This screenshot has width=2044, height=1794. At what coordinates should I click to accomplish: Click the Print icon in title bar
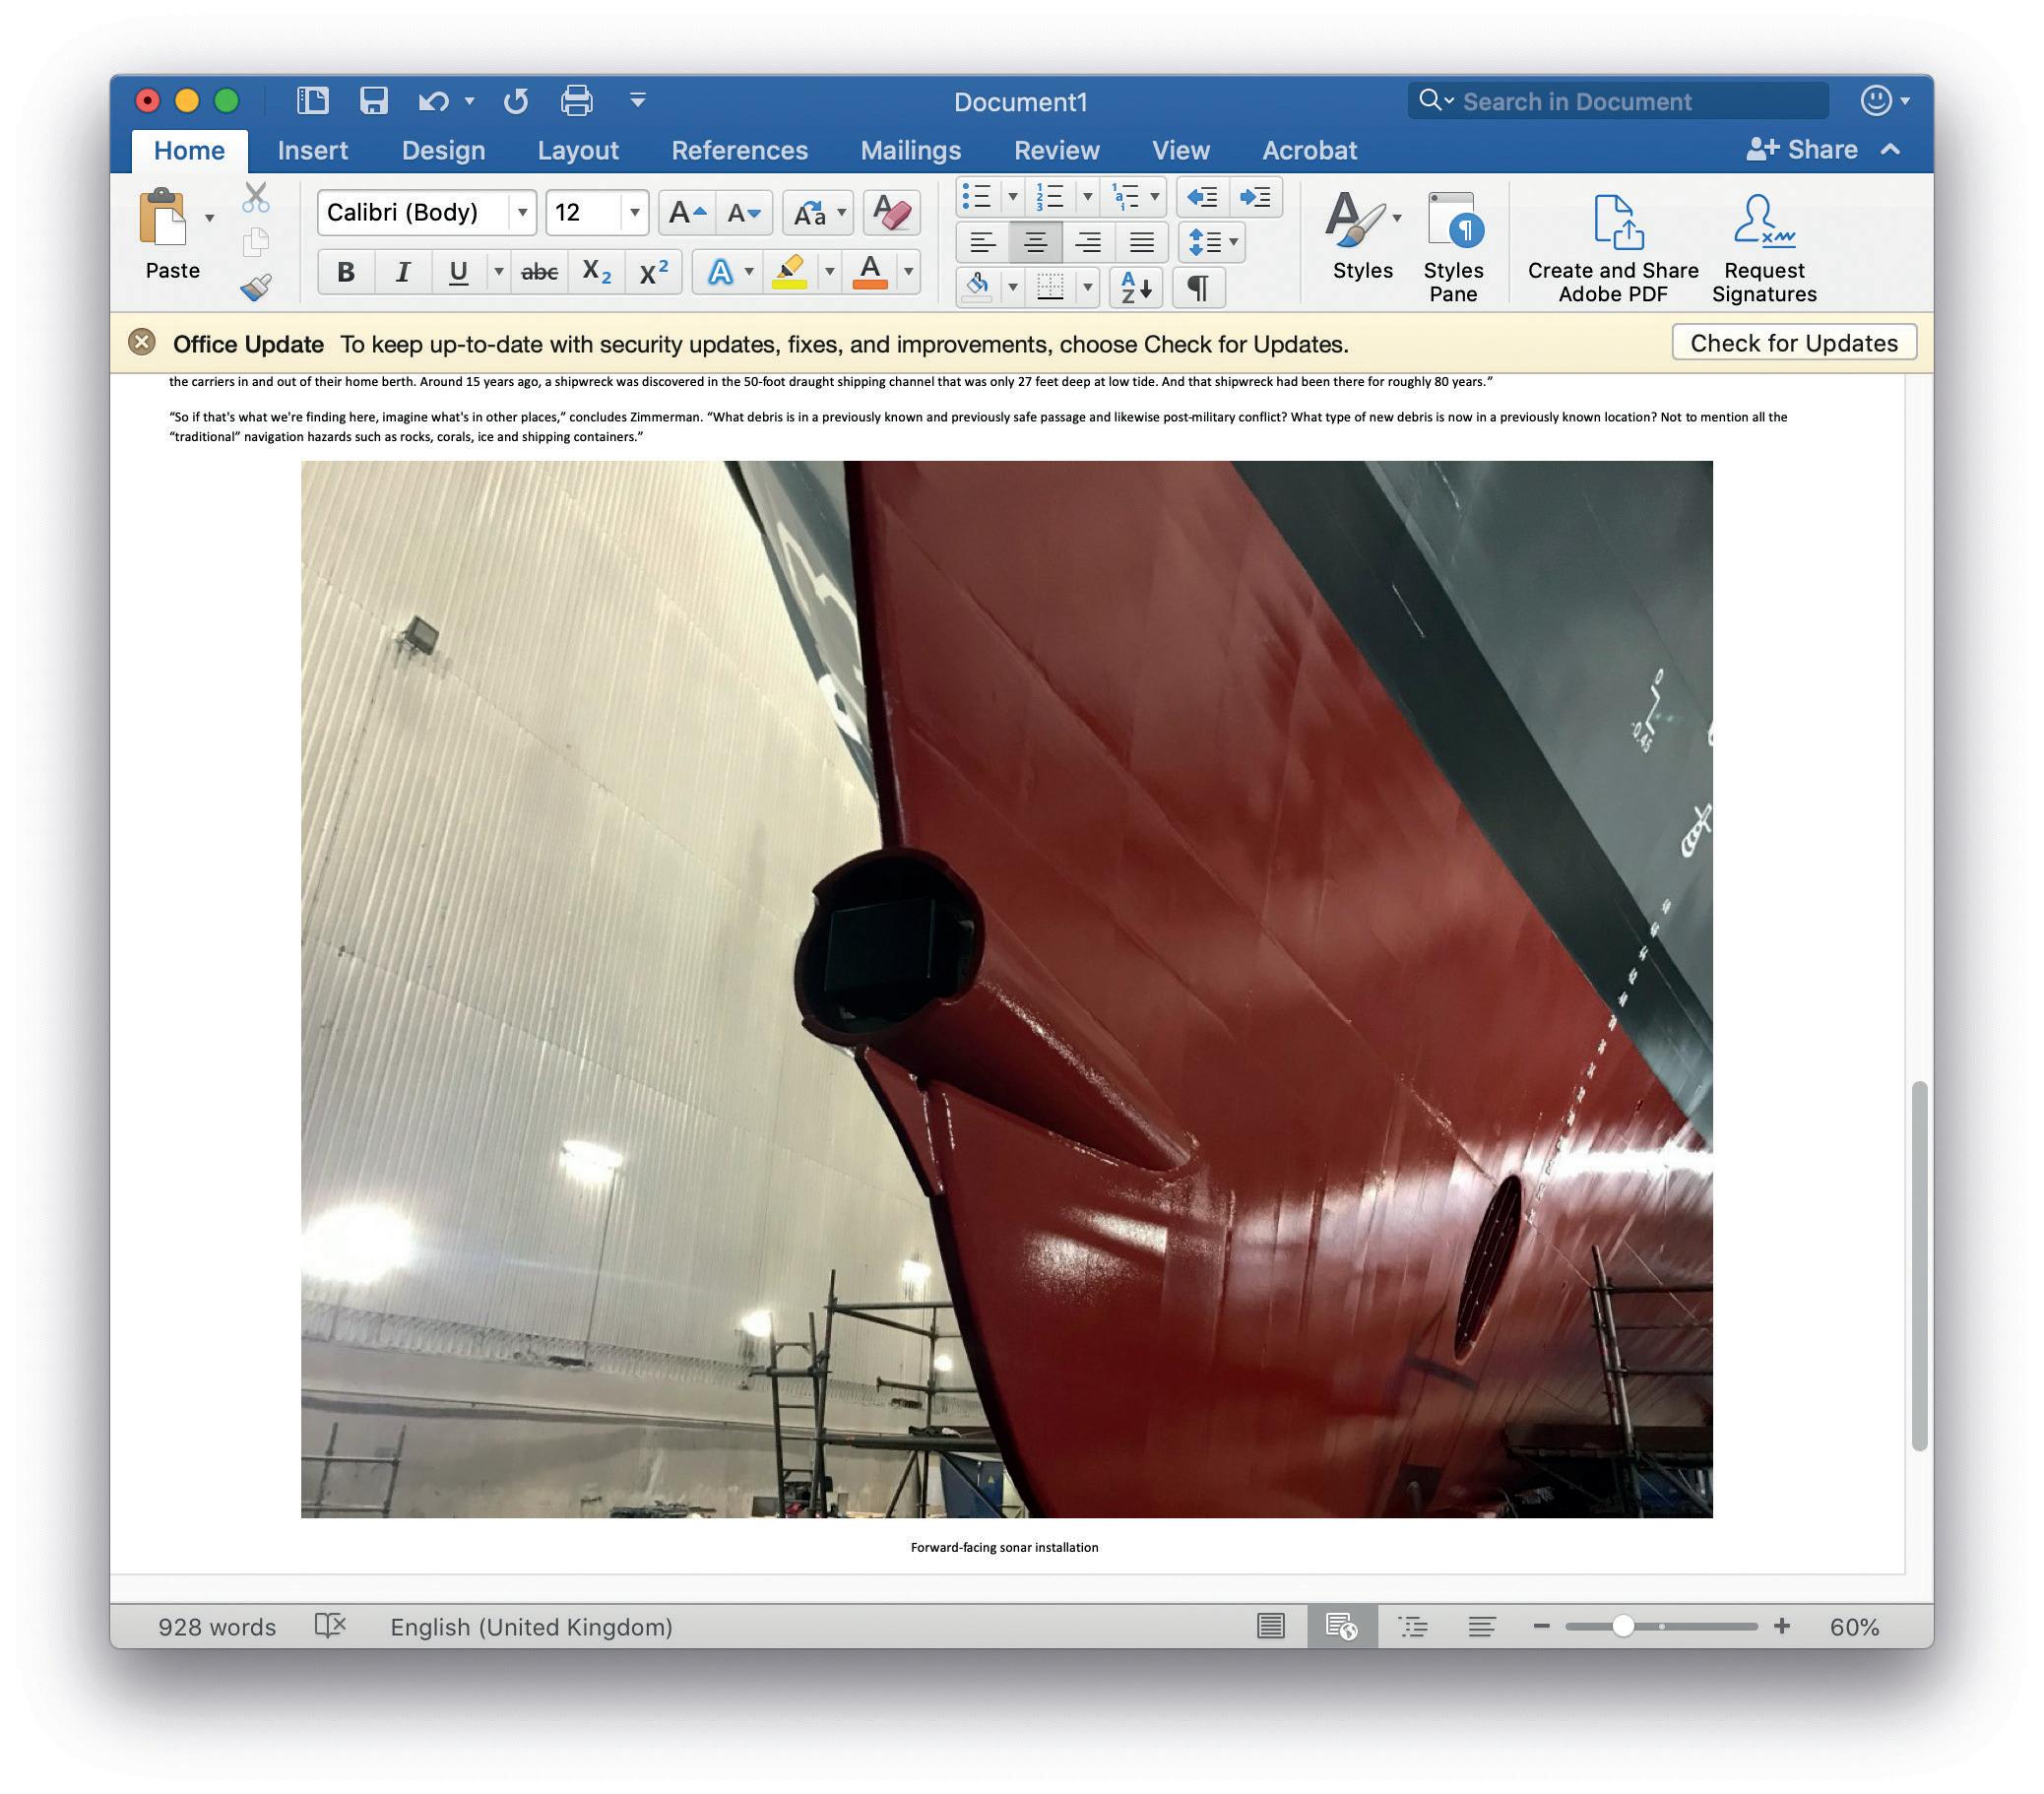click(576, 101)
